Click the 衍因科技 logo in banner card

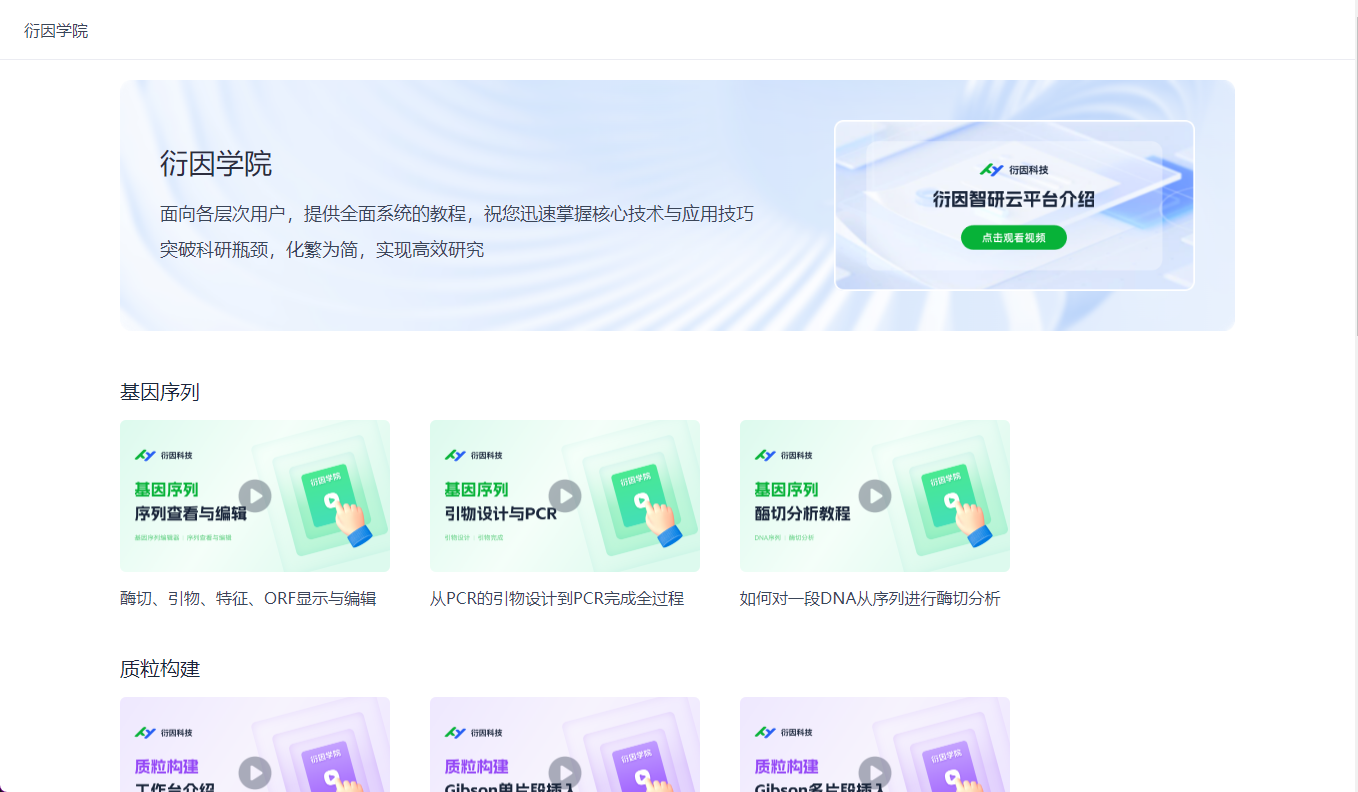tap(1014, 170)
